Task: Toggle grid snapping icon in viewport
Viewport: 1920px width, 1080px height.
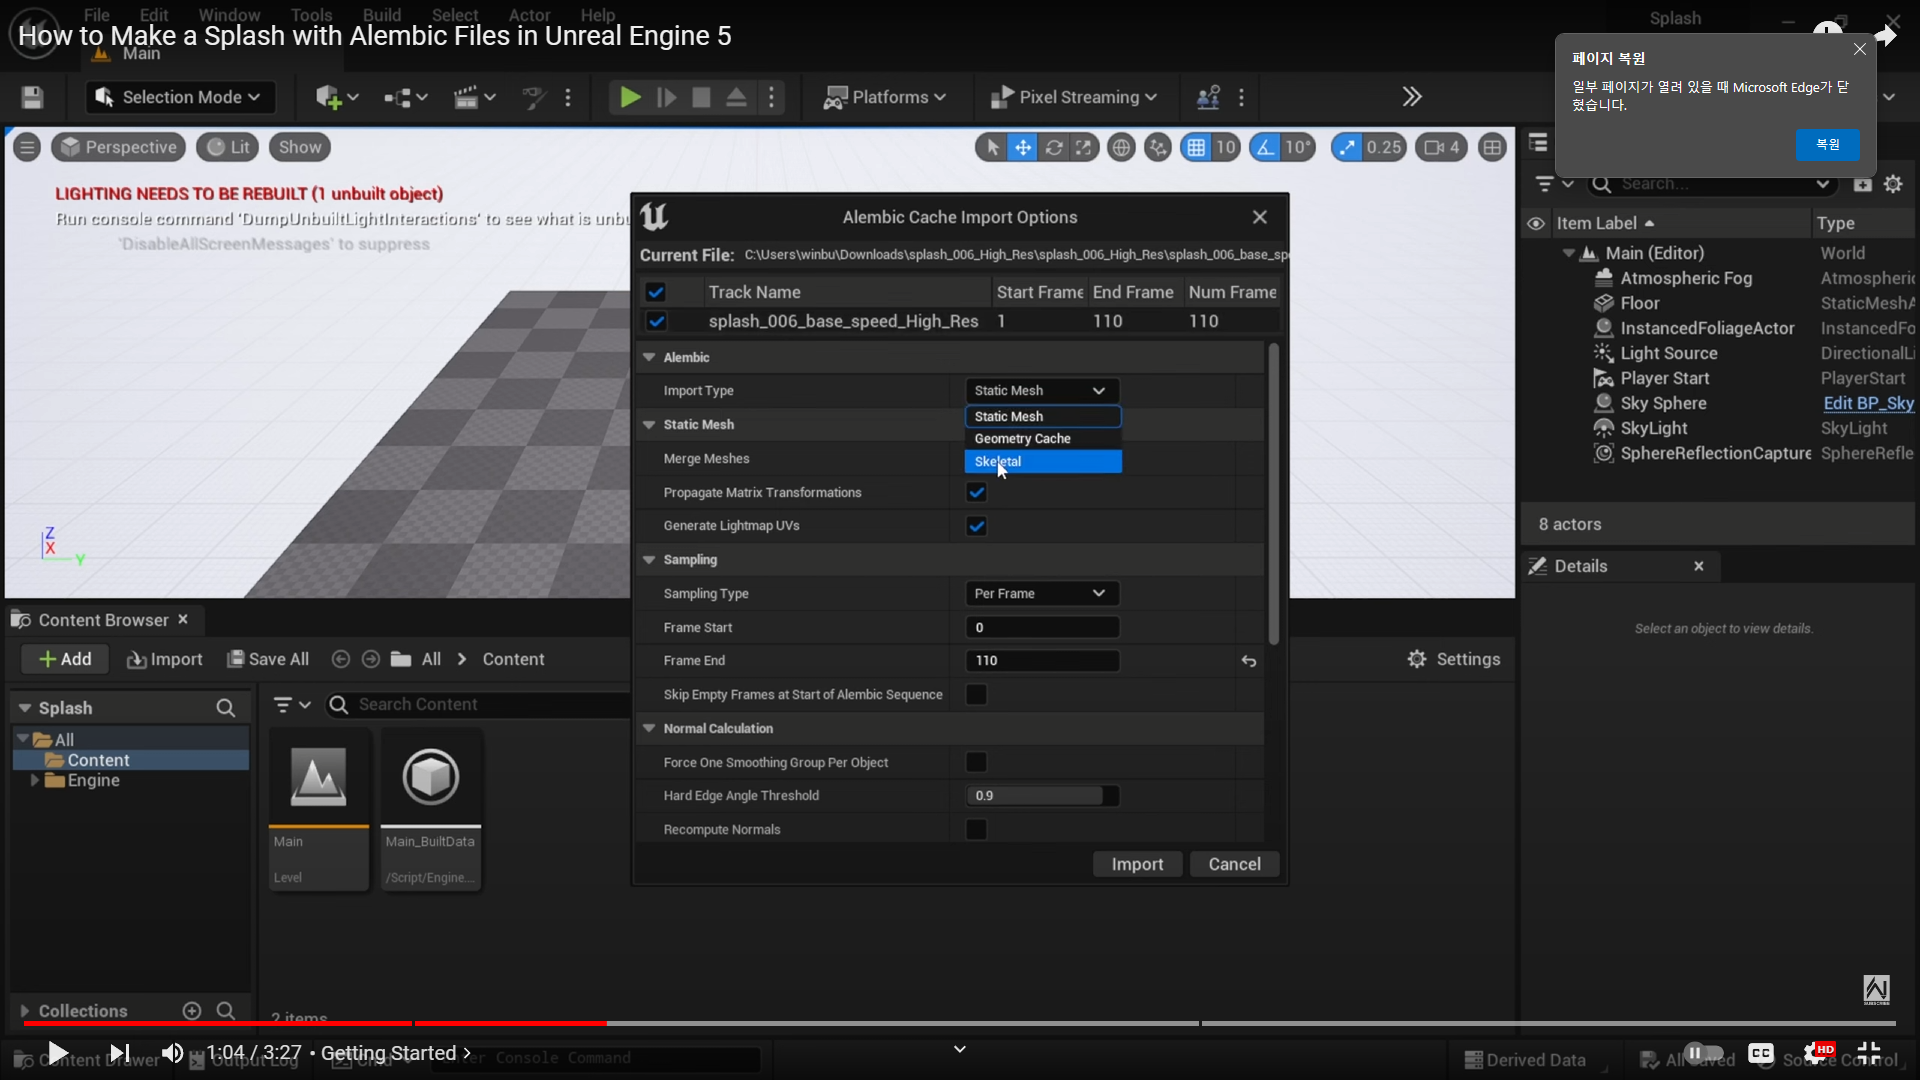Action: [x=1196, y=148]
